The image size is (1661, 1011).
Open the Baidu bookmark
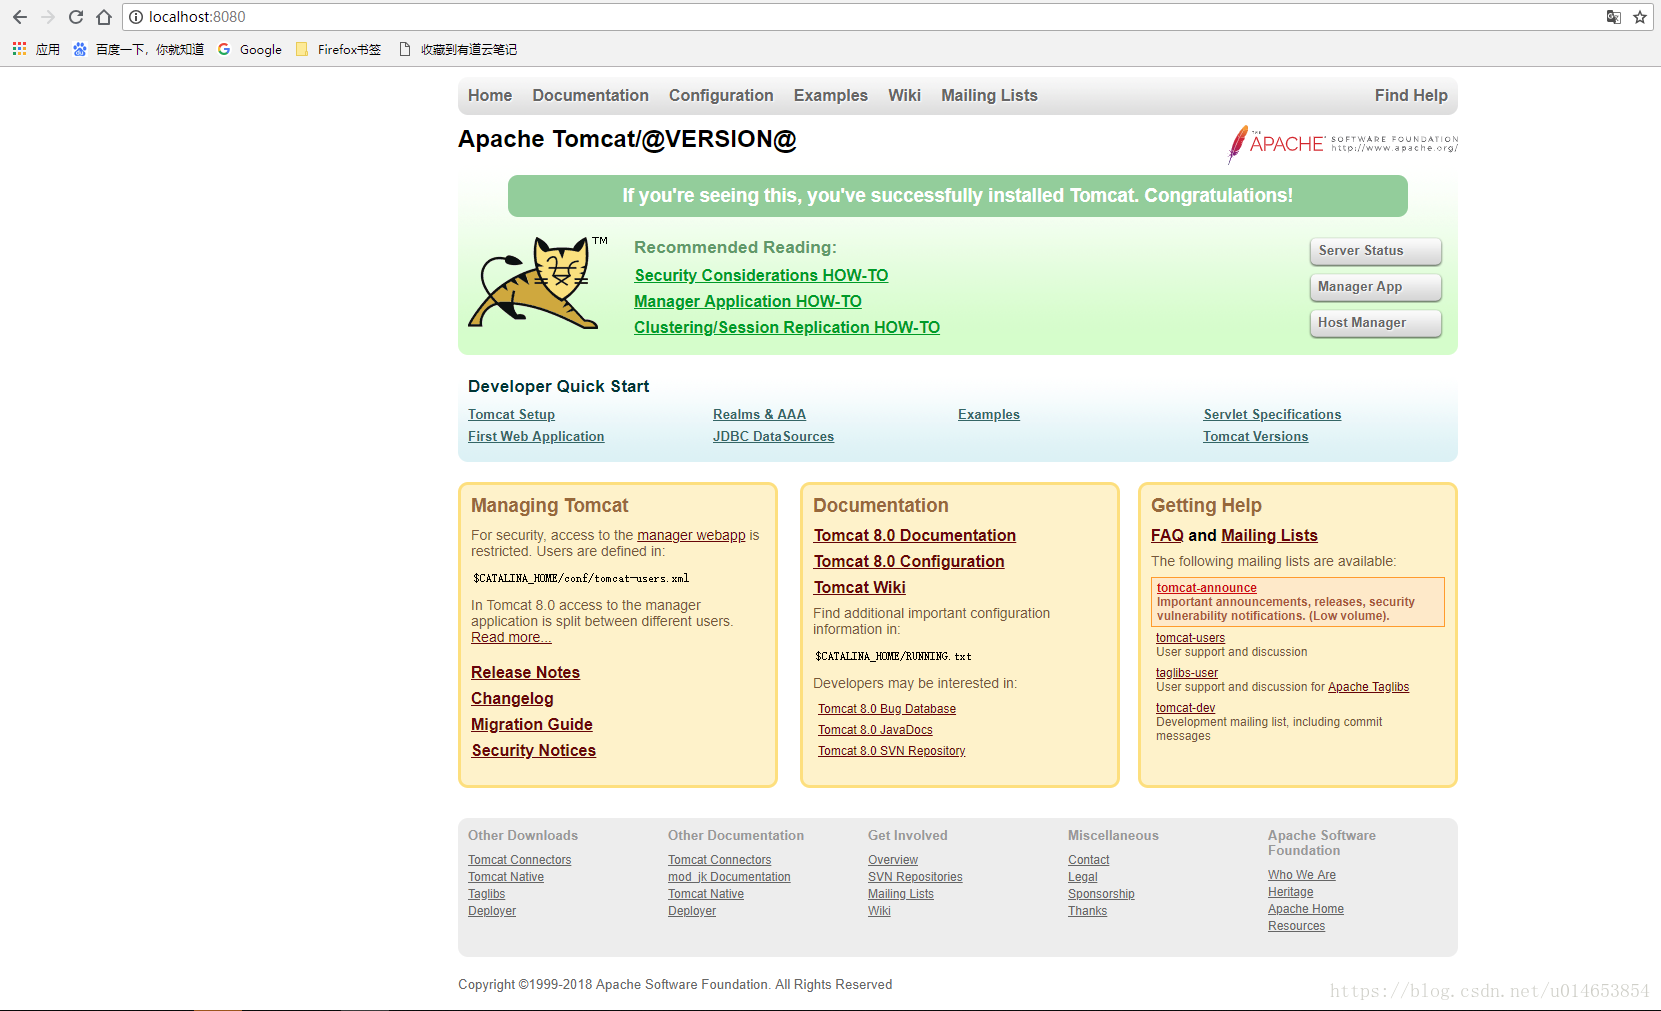click(138, 49)
